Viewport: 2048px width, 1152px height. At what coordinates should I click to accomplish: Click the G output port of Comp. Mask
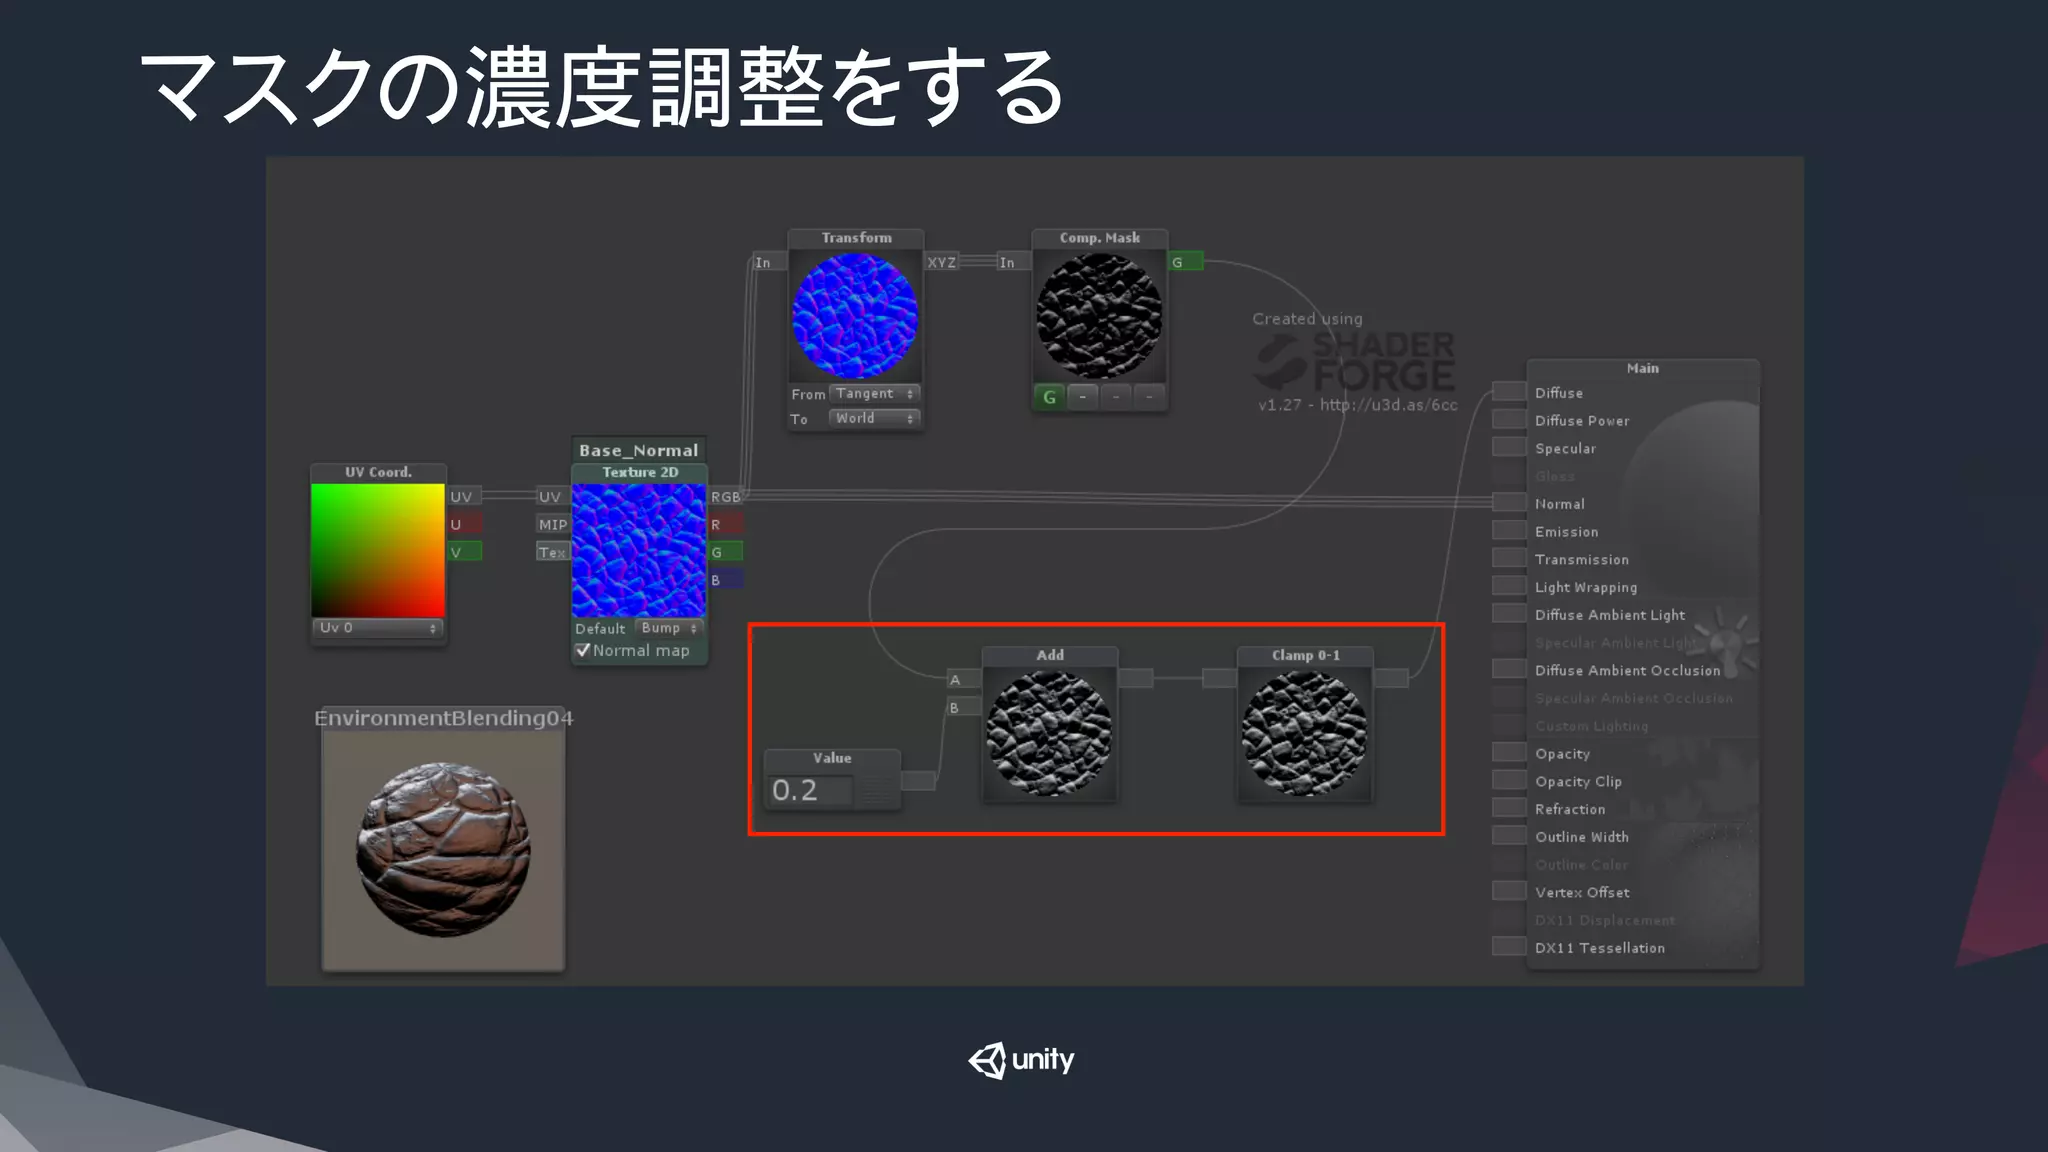(x=1186, y=262)
